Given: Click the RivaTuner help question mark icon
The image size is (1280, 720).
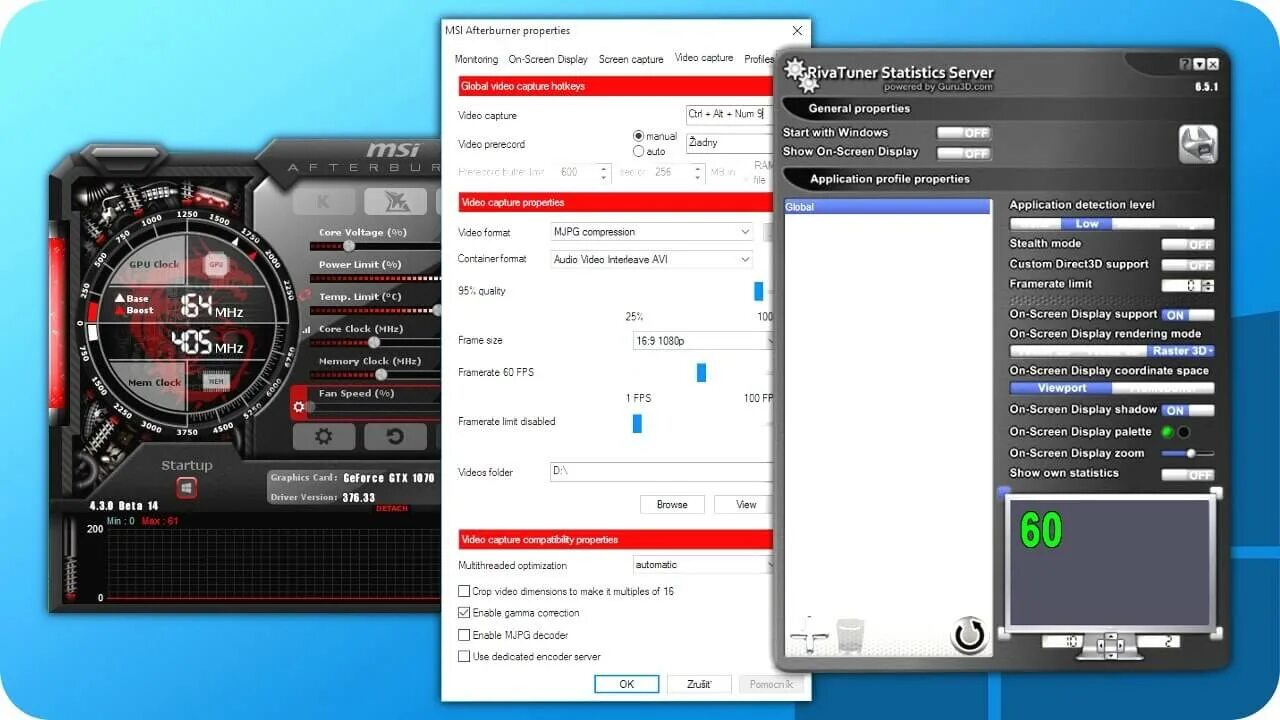Looking at the screenshot, I should 1186,64.
